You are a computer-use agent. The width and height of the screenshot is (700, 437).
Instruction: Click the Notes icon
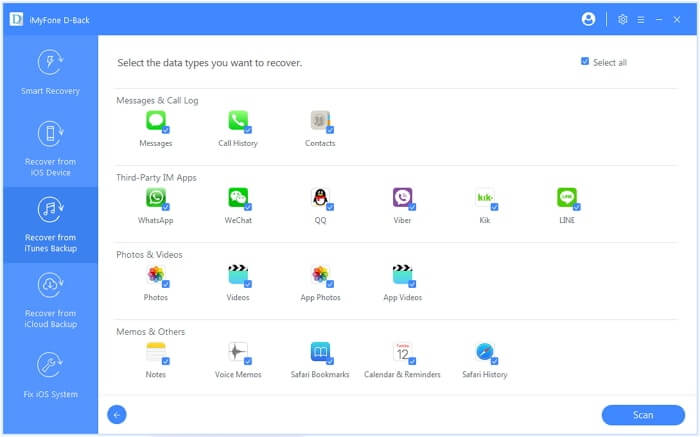(x=156, y=352)
